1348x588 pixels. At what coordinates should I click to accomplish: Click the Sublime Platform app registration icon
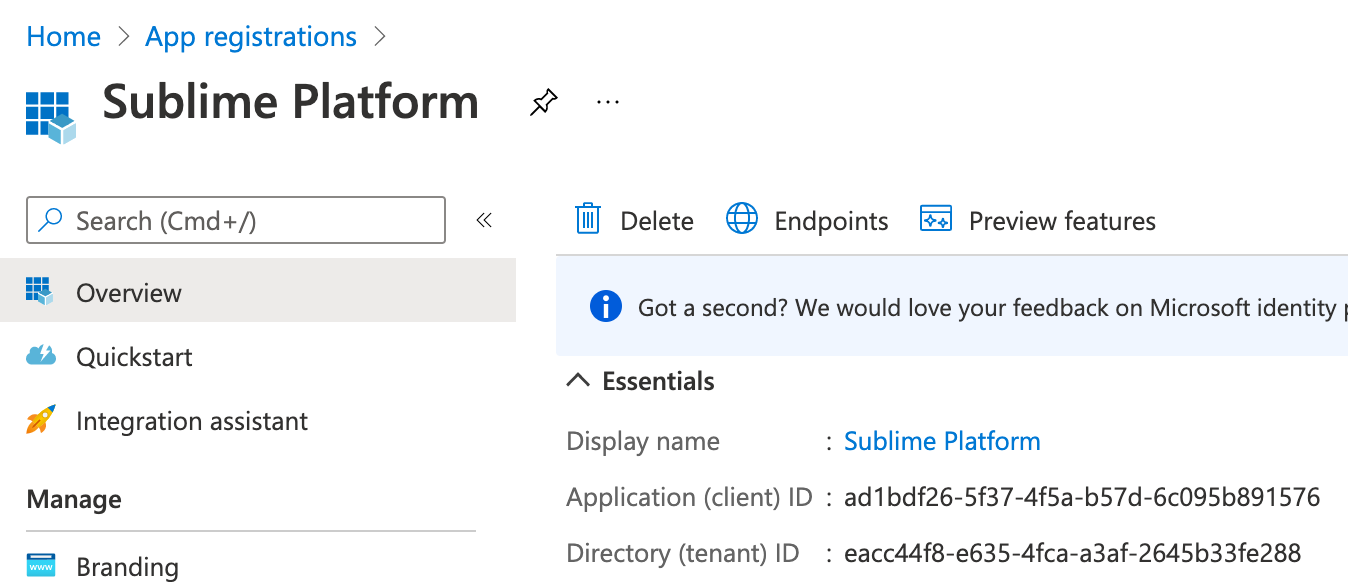click(x=50, y=115)
